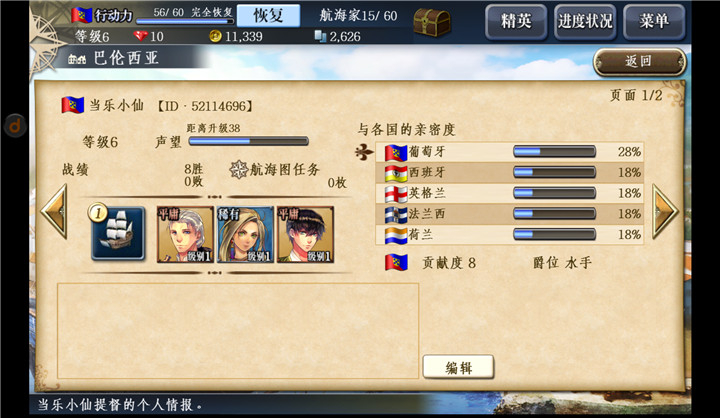
Task: Click the 恢复 button
Action: pos(269,16)
